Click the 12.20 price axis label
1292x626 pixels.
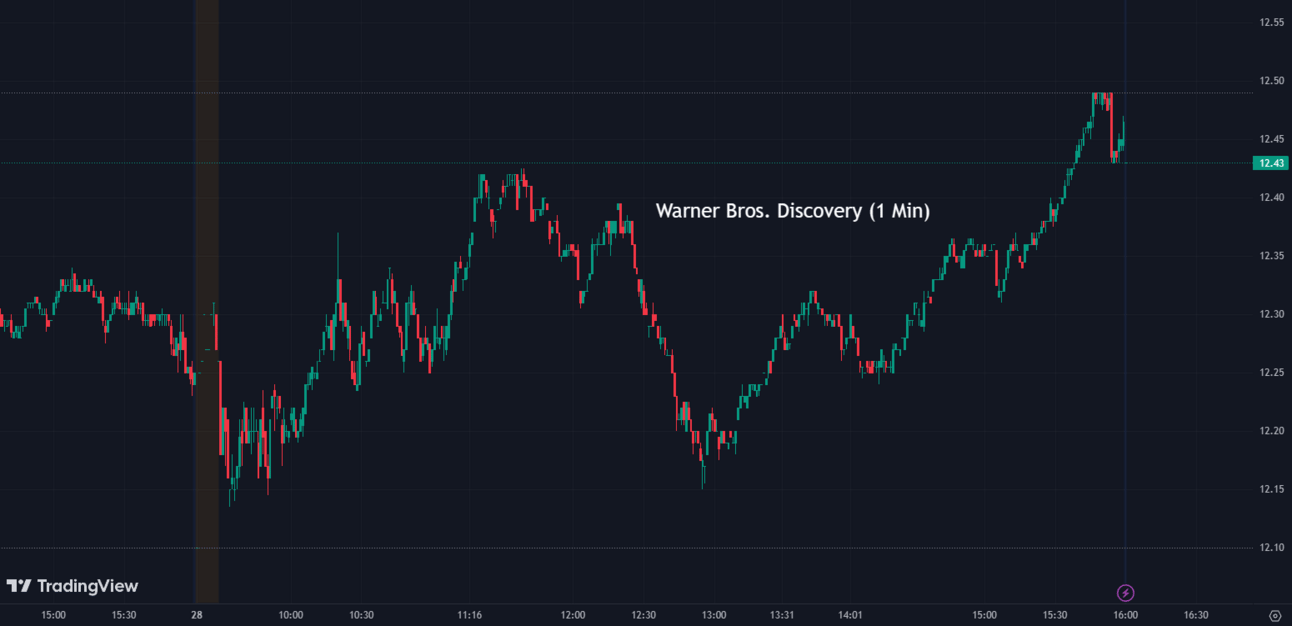(1272, 431)
